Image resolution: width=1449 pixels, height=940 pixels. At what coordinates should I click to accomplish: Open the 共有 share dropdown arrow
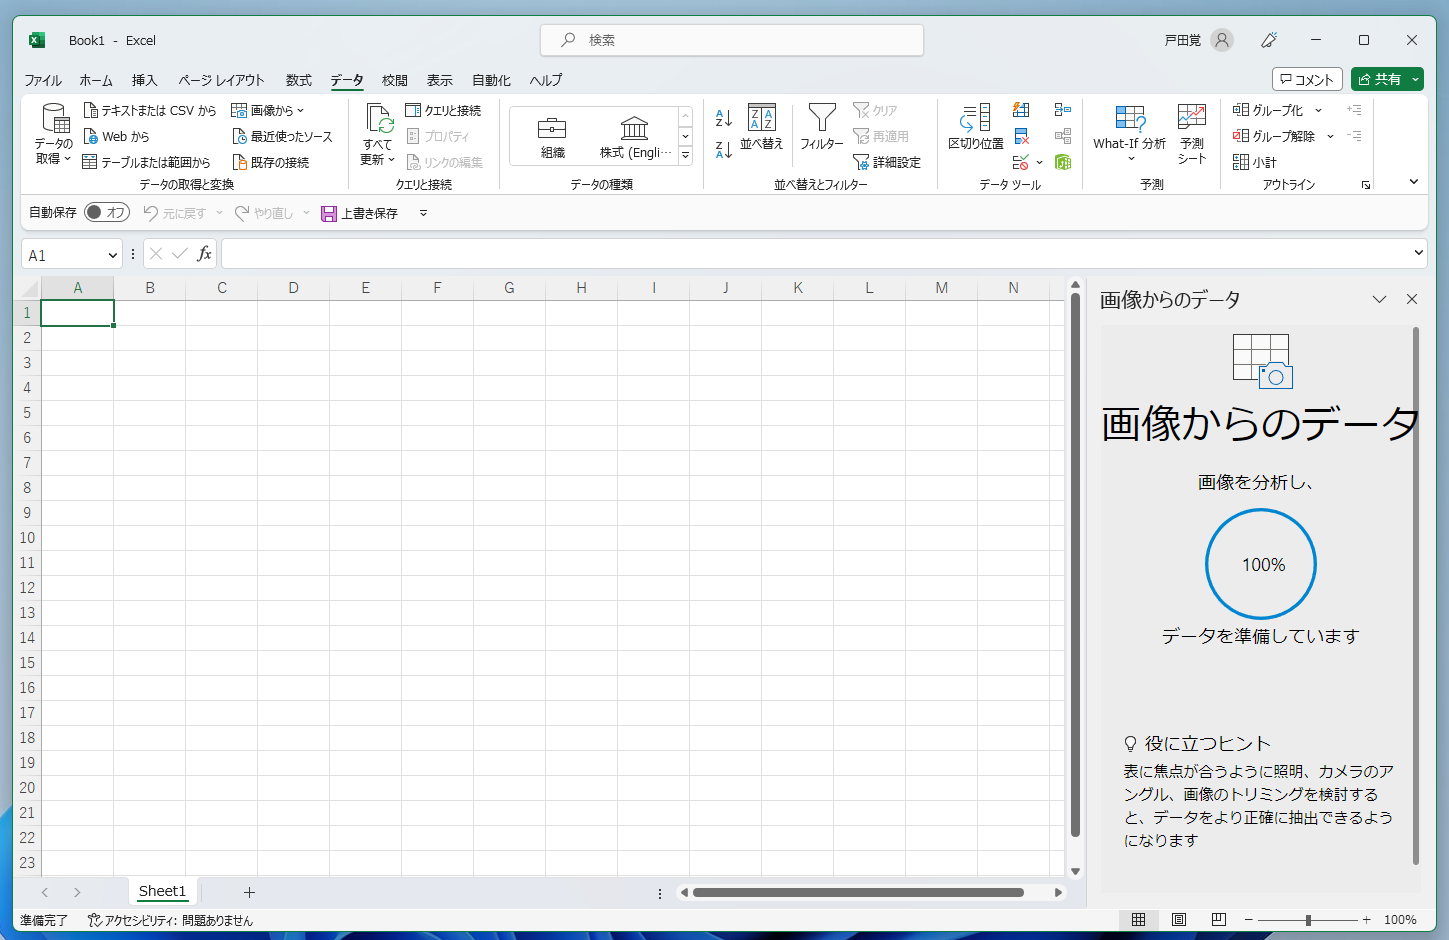point(1416,79)
